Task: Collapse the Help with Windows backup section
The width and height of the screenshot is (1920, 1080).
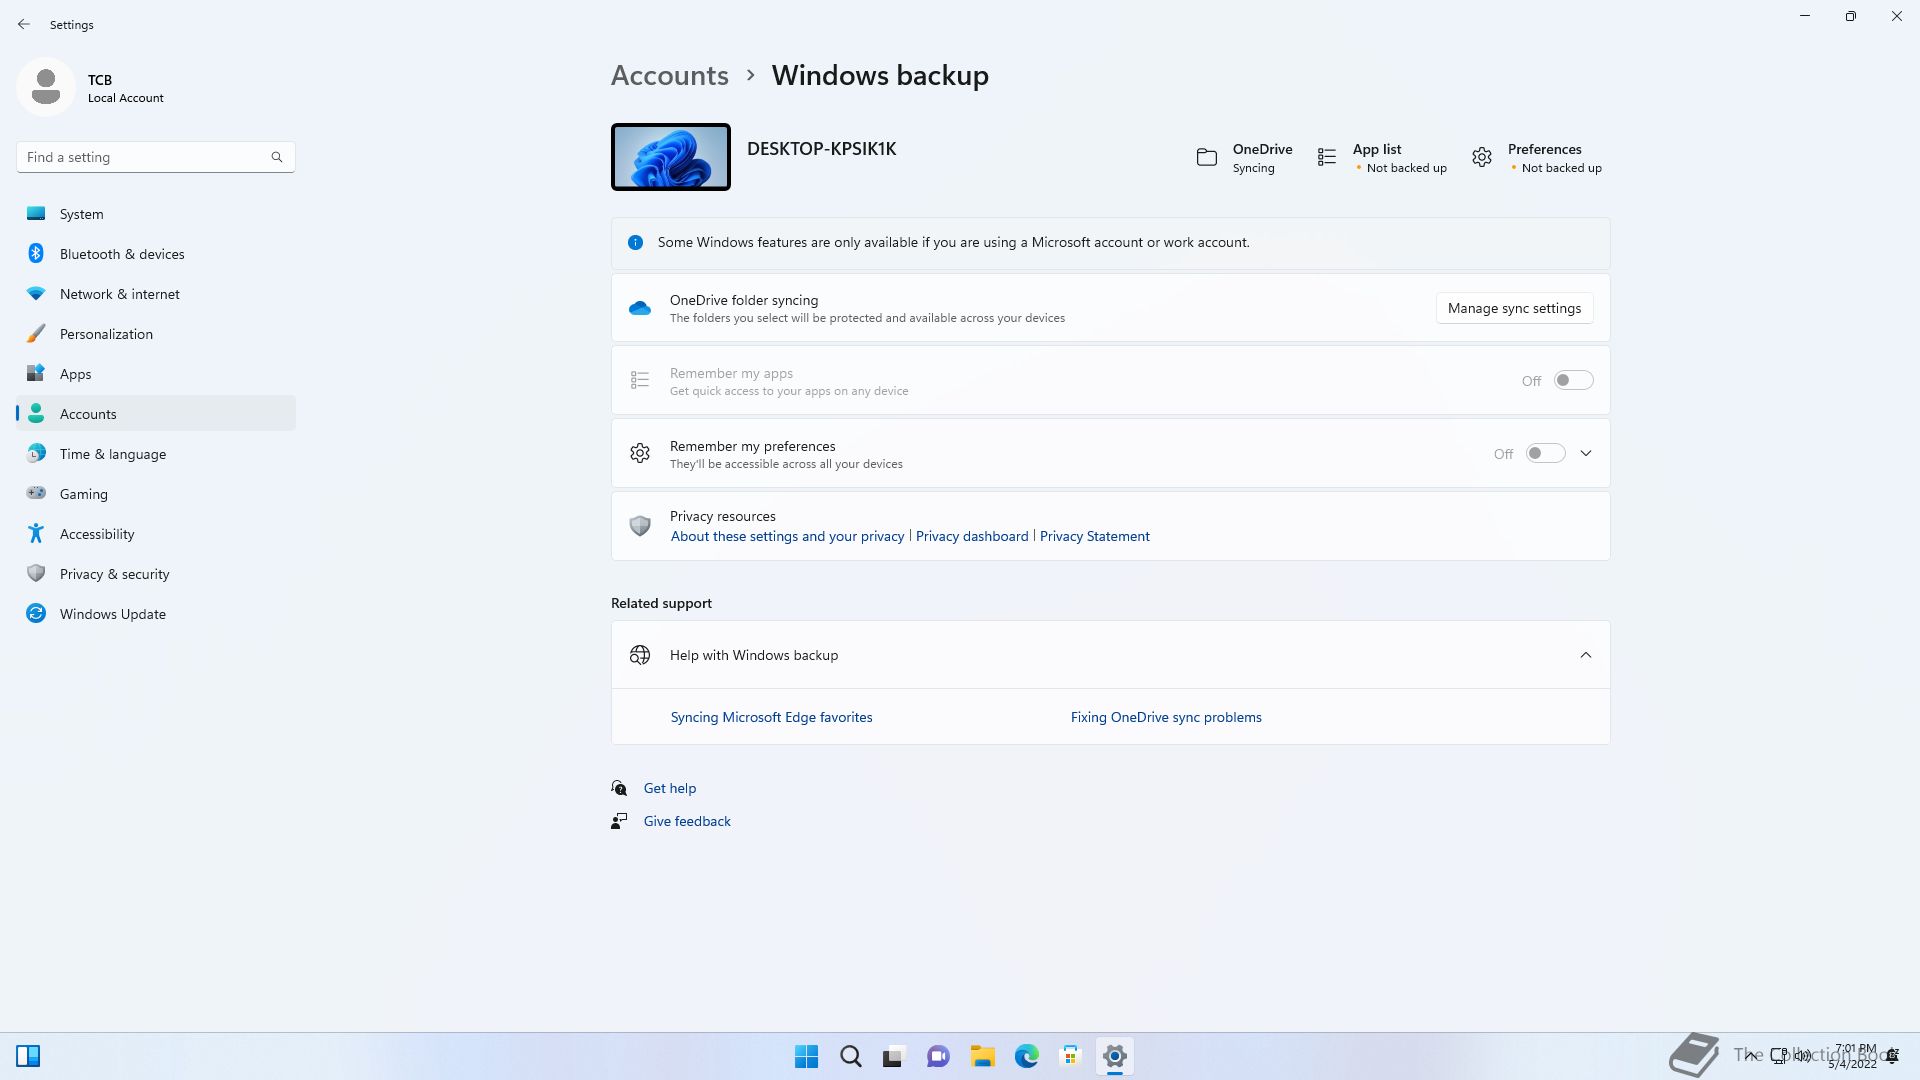Action: click(x=1586, y=655)
